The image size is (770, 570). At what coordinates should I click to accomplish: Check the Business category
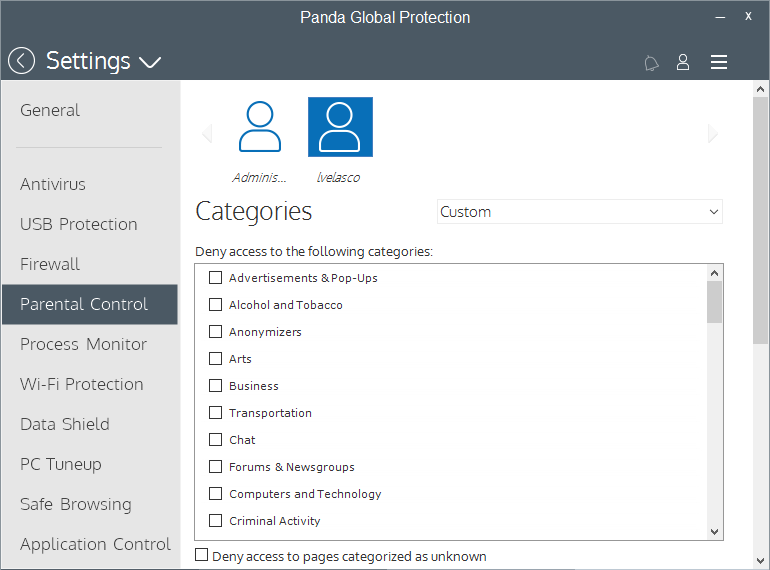click(215, 386)
